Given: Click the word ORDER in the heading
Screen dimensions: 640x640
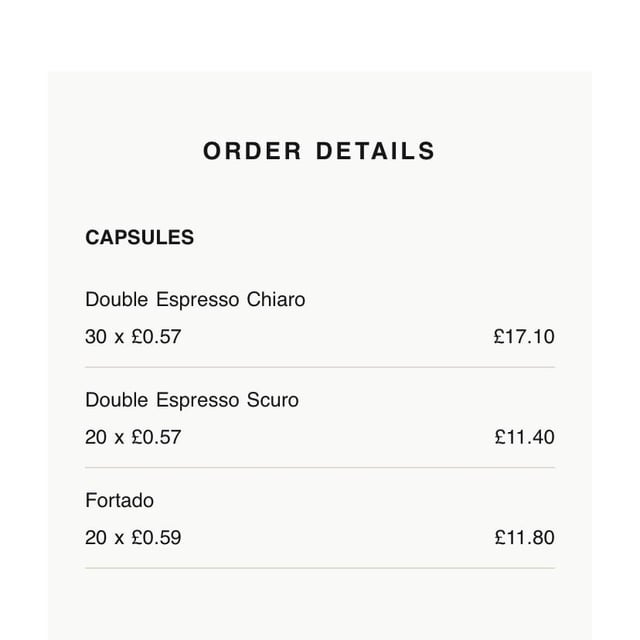Looking at the screenshot, I should pyautogui.click(x=252, y=151).
